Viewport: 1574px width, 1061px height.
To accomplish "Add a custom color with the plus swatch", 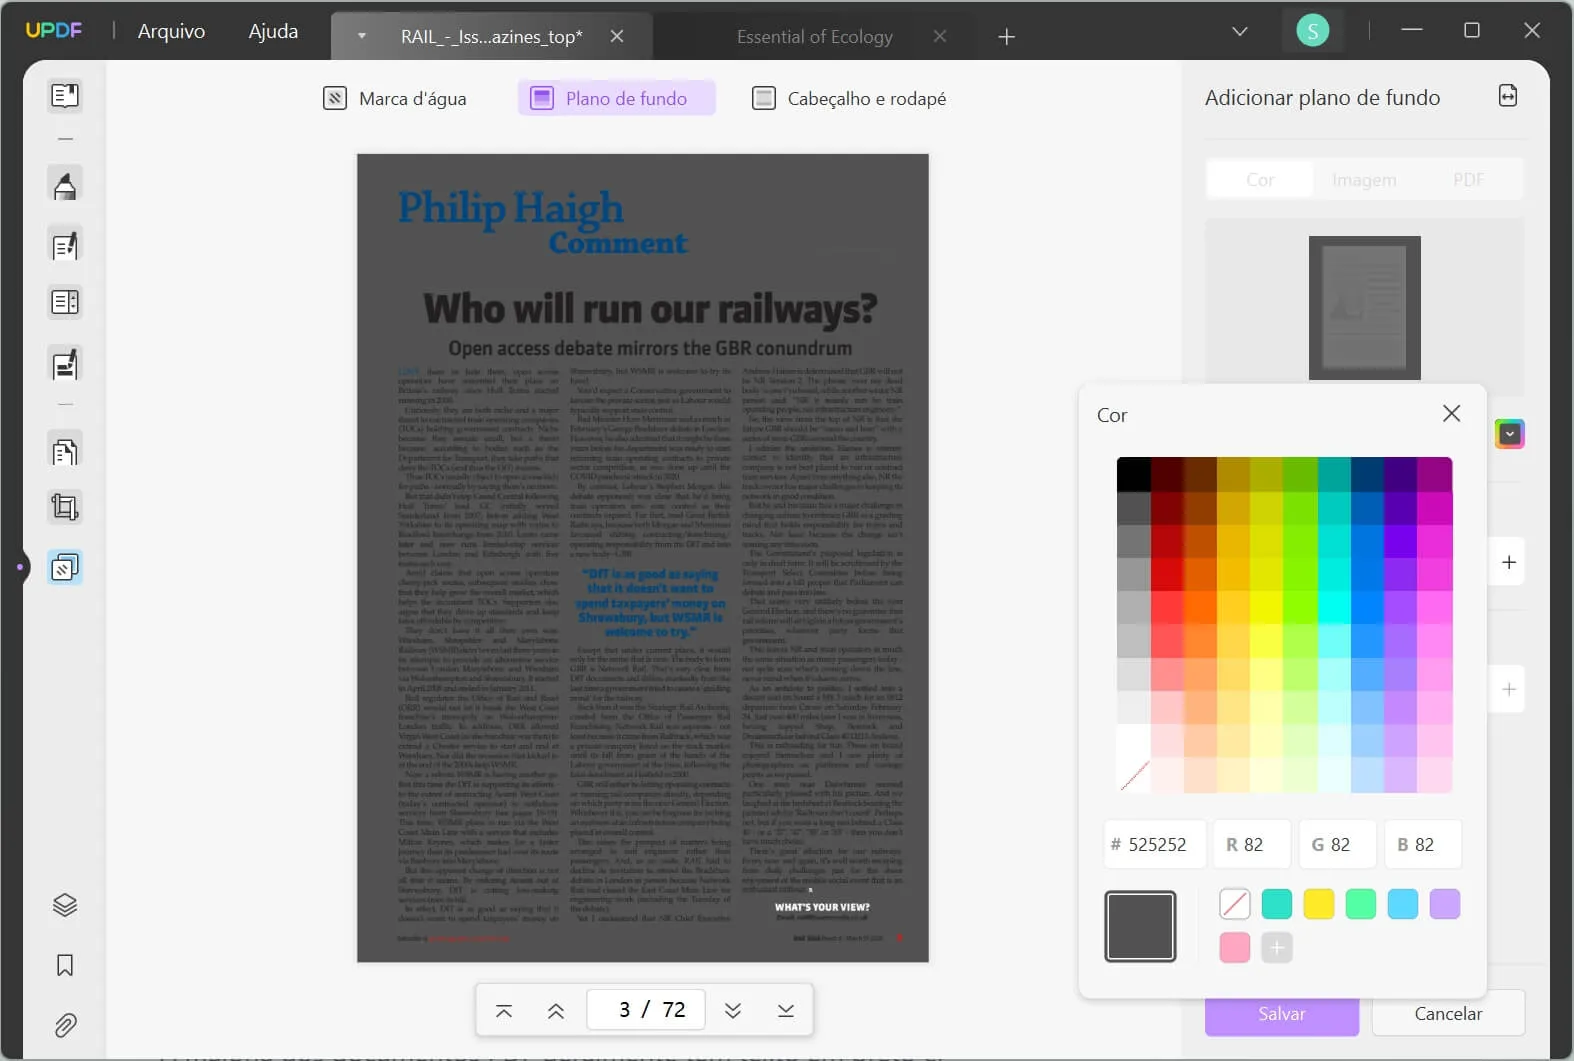I will coord(1277,947).
